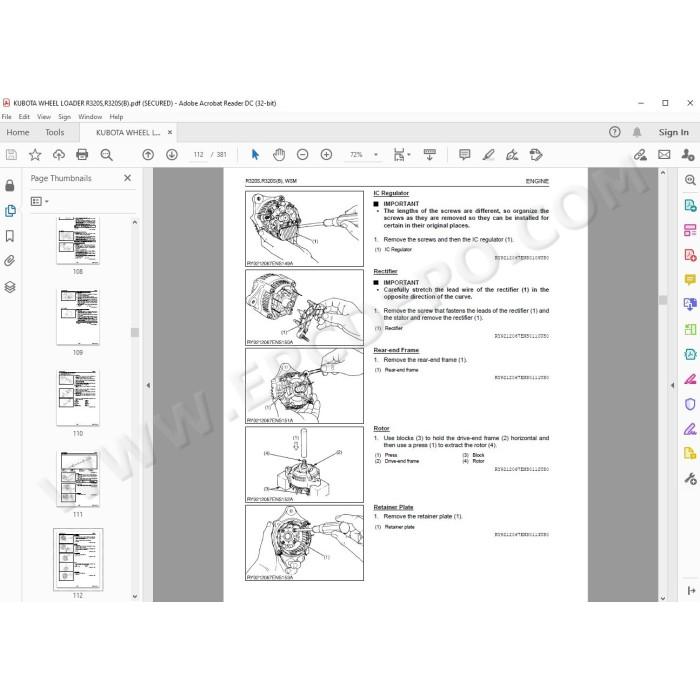Select page 111 thumbnail
700x700 pixels.
pyautogui.click(x=78, y=479)
